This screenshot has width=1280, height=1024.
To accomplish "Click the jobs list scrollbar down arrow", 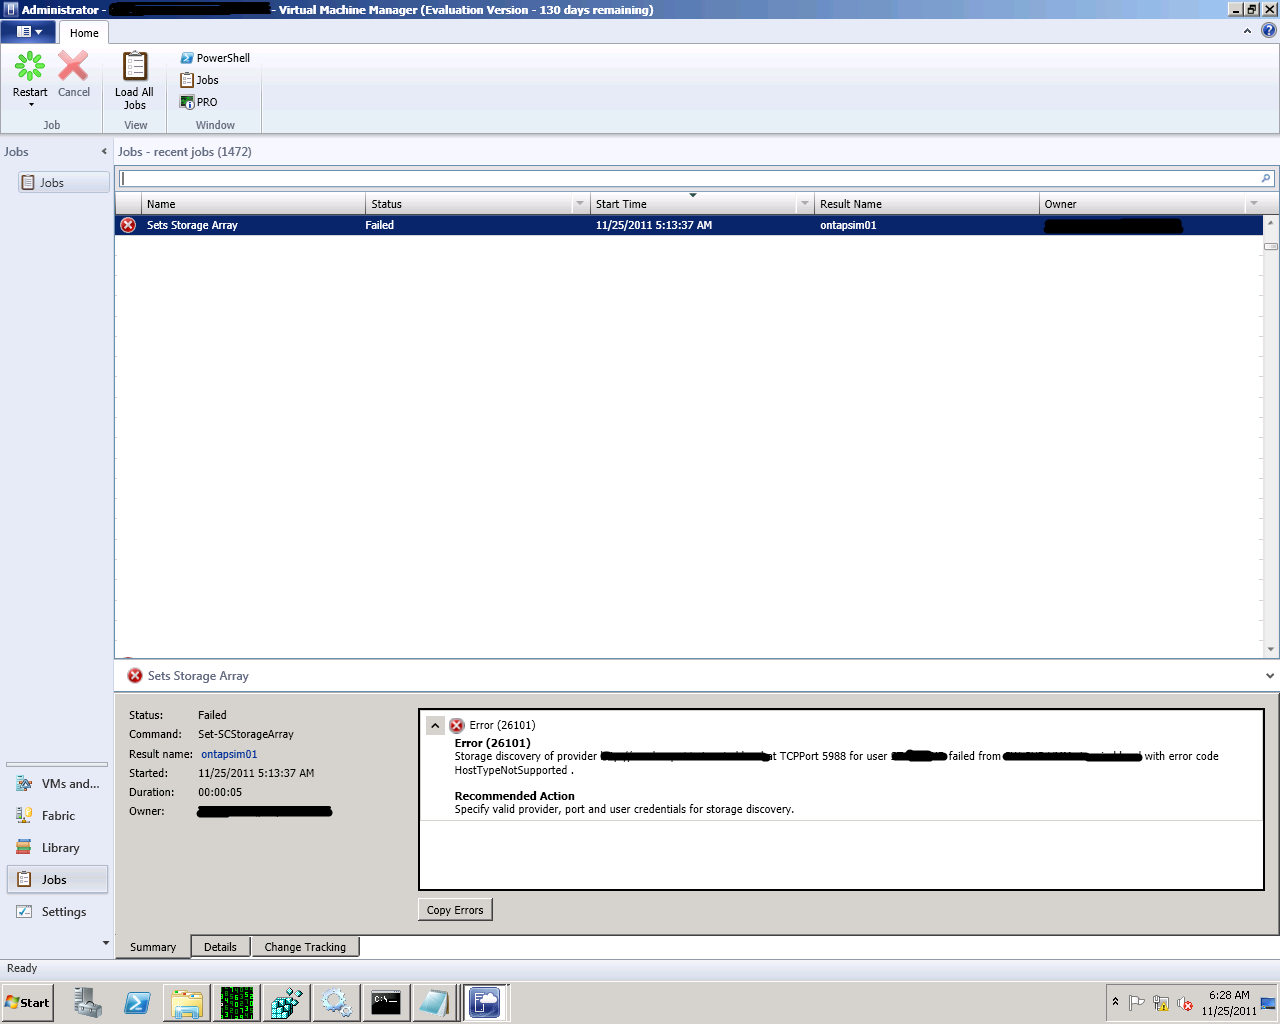I will 1271,650.
